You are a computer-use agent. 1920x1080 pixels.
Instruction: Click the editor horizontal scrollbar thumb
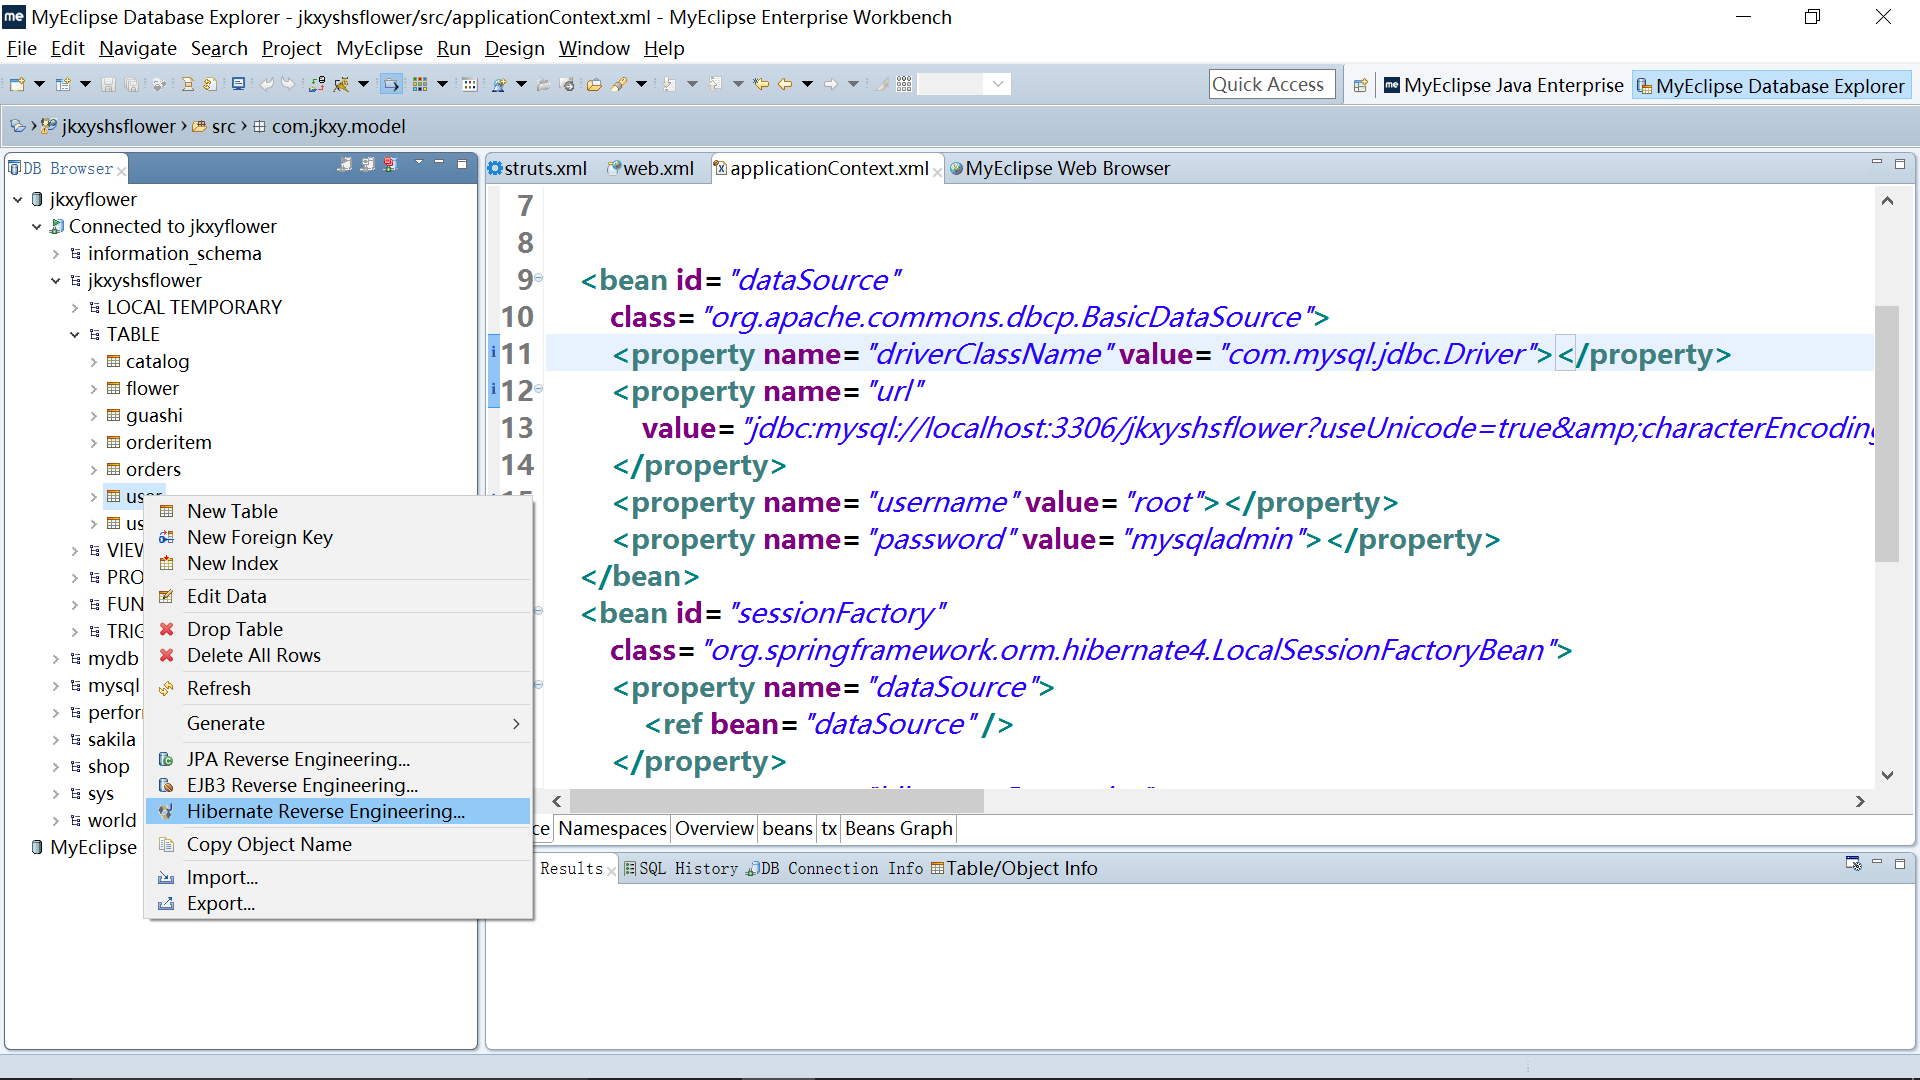[777, 801]
